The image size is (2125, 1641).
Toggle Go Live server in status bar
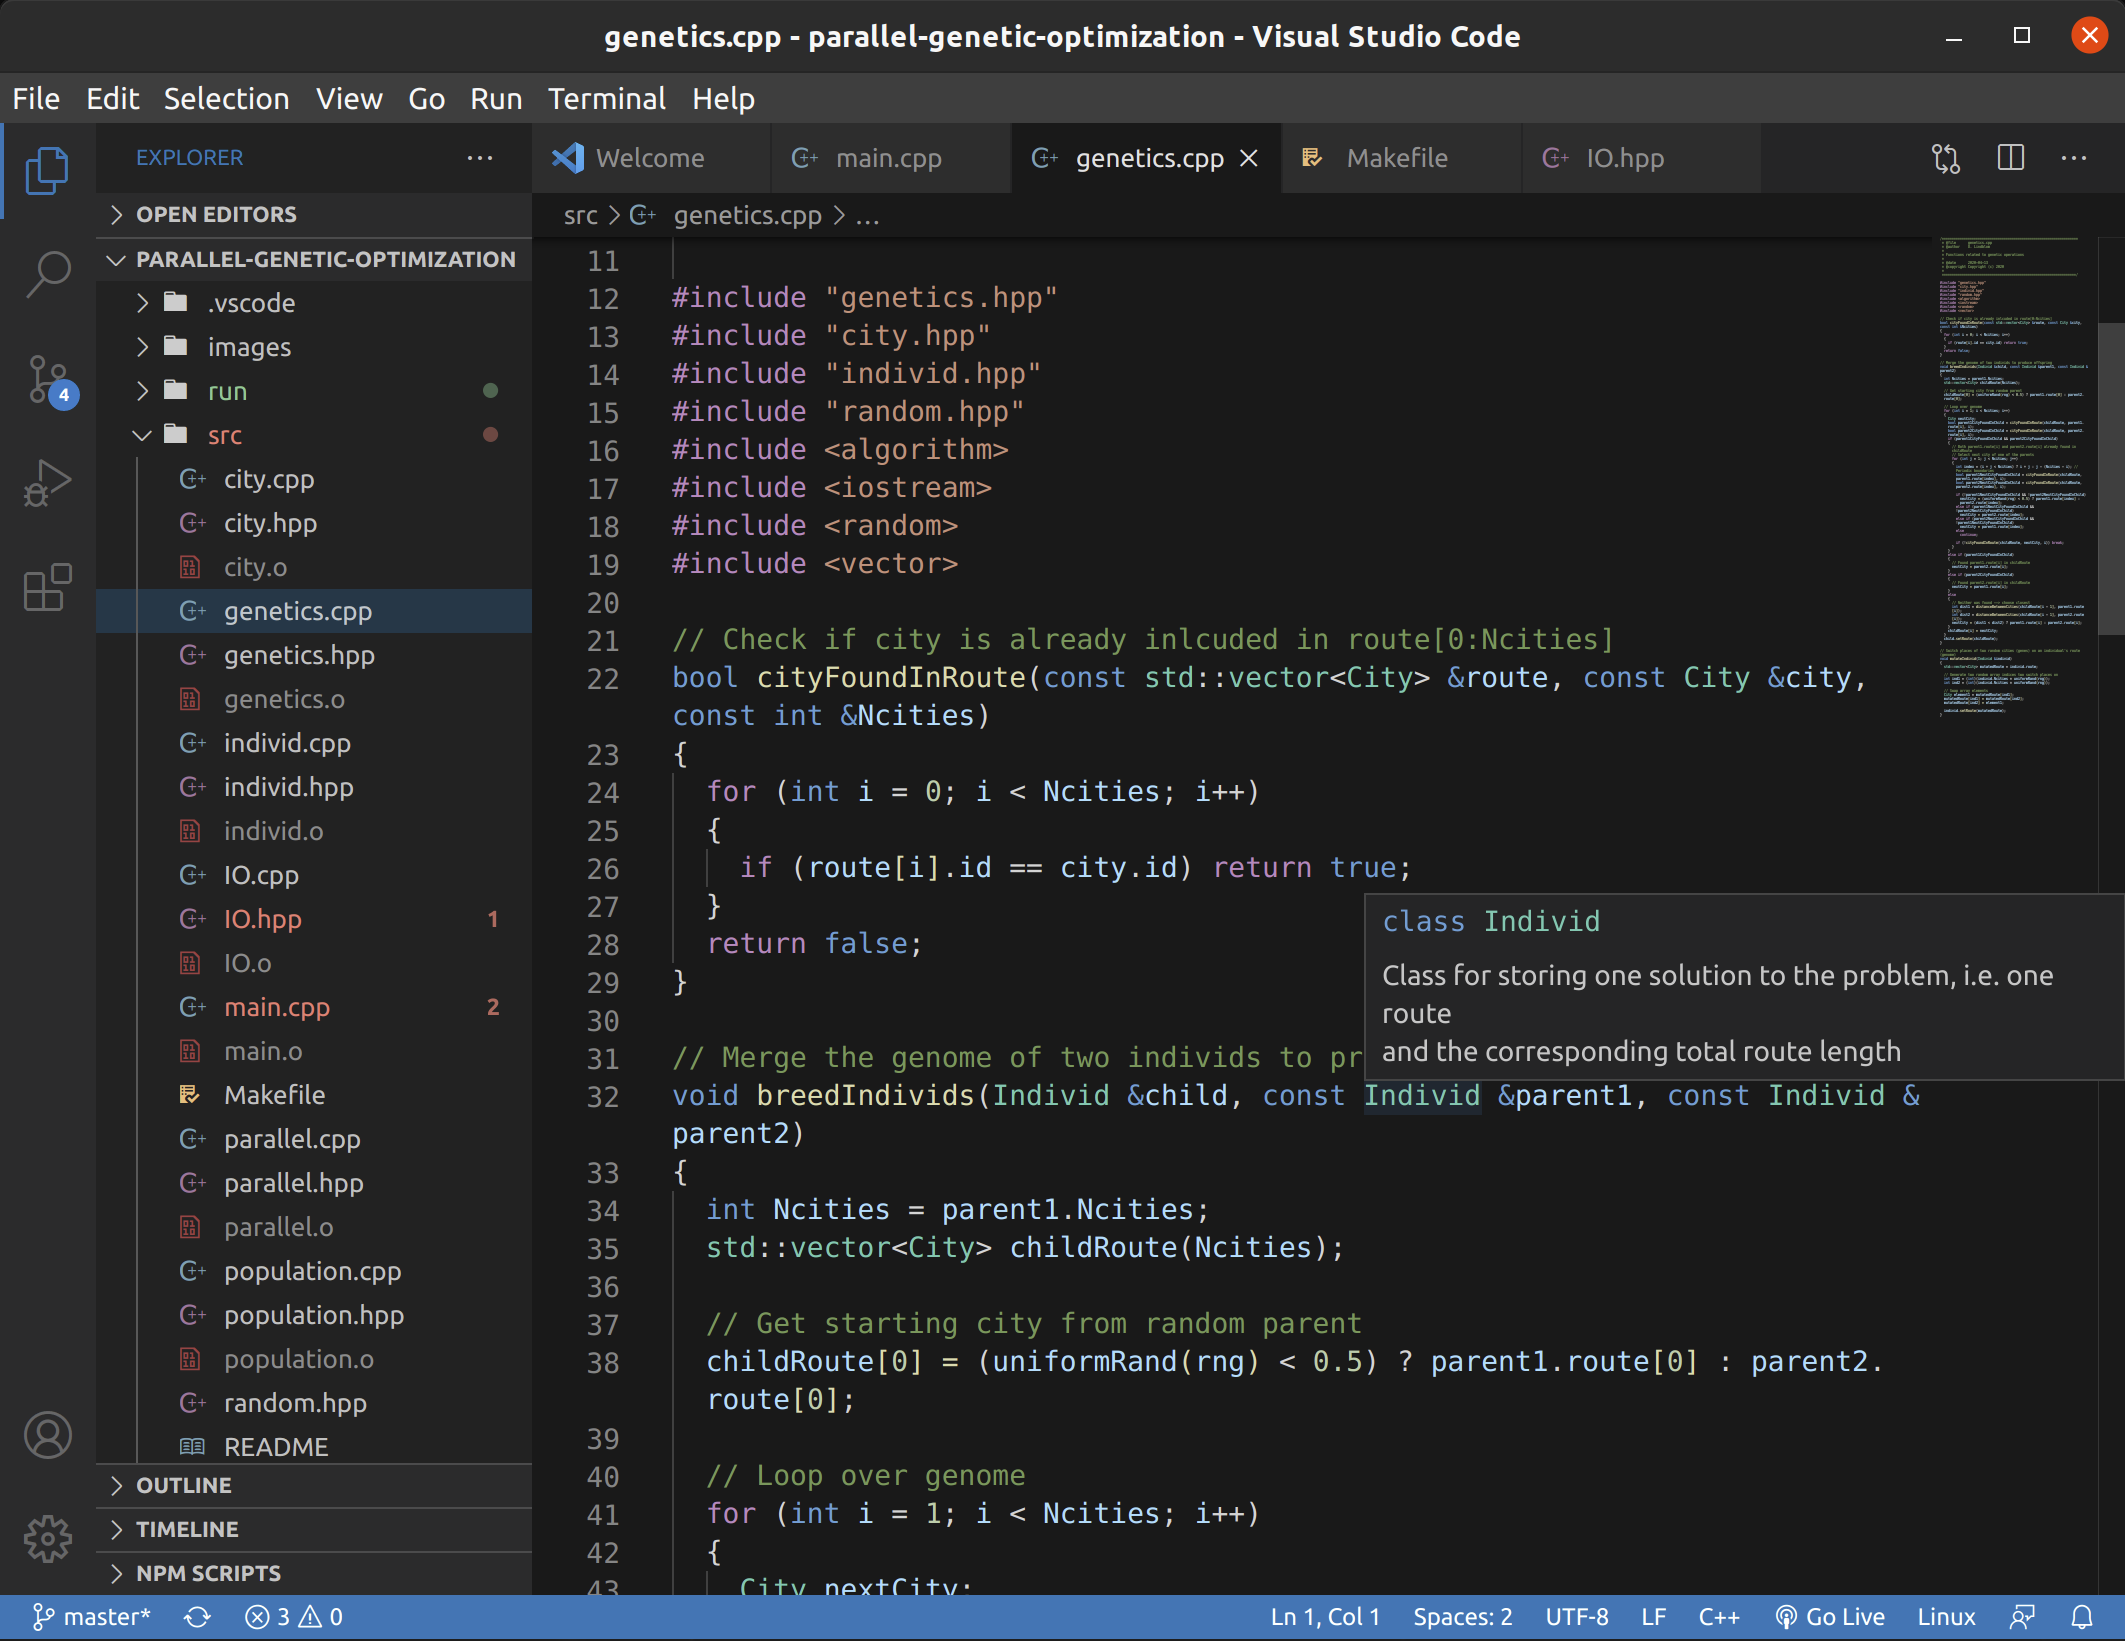pyautogui.click(x=1830, y=1617)
